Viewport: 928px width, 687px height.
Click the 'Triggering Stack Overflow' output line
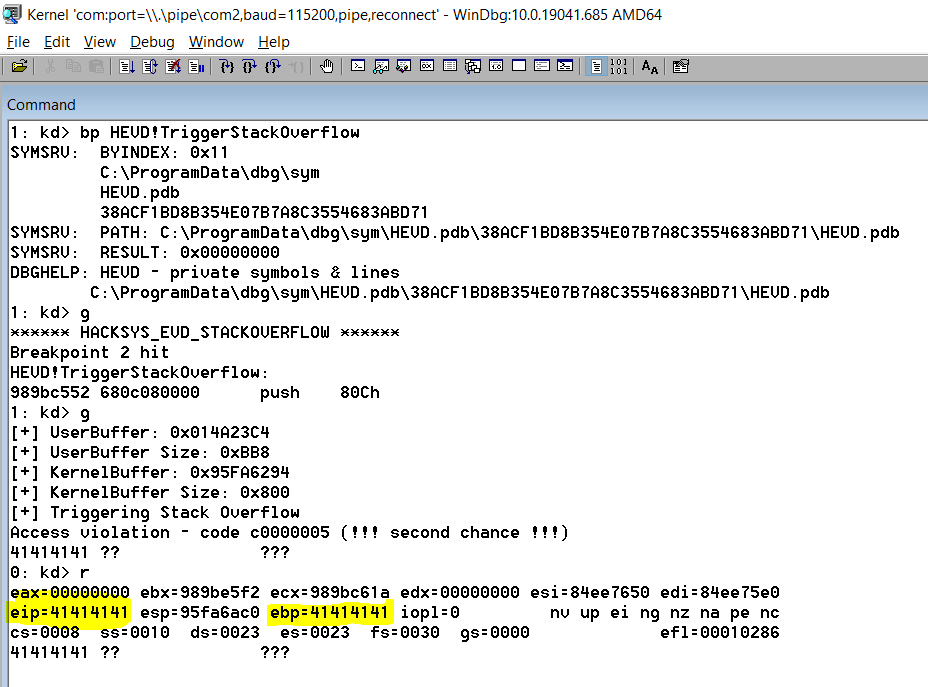(x=154, y=512)
